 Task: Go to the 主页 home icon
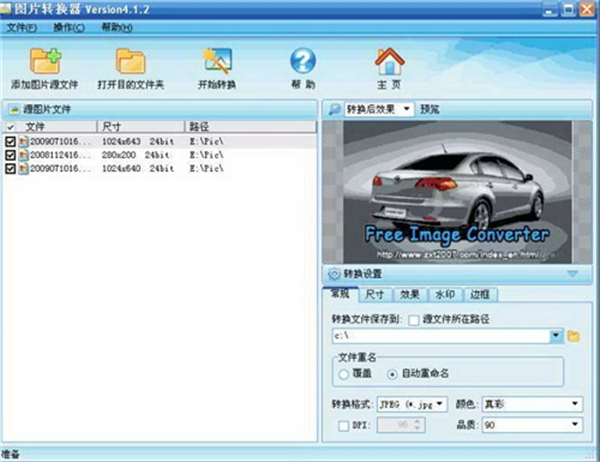tap(388, 64)
